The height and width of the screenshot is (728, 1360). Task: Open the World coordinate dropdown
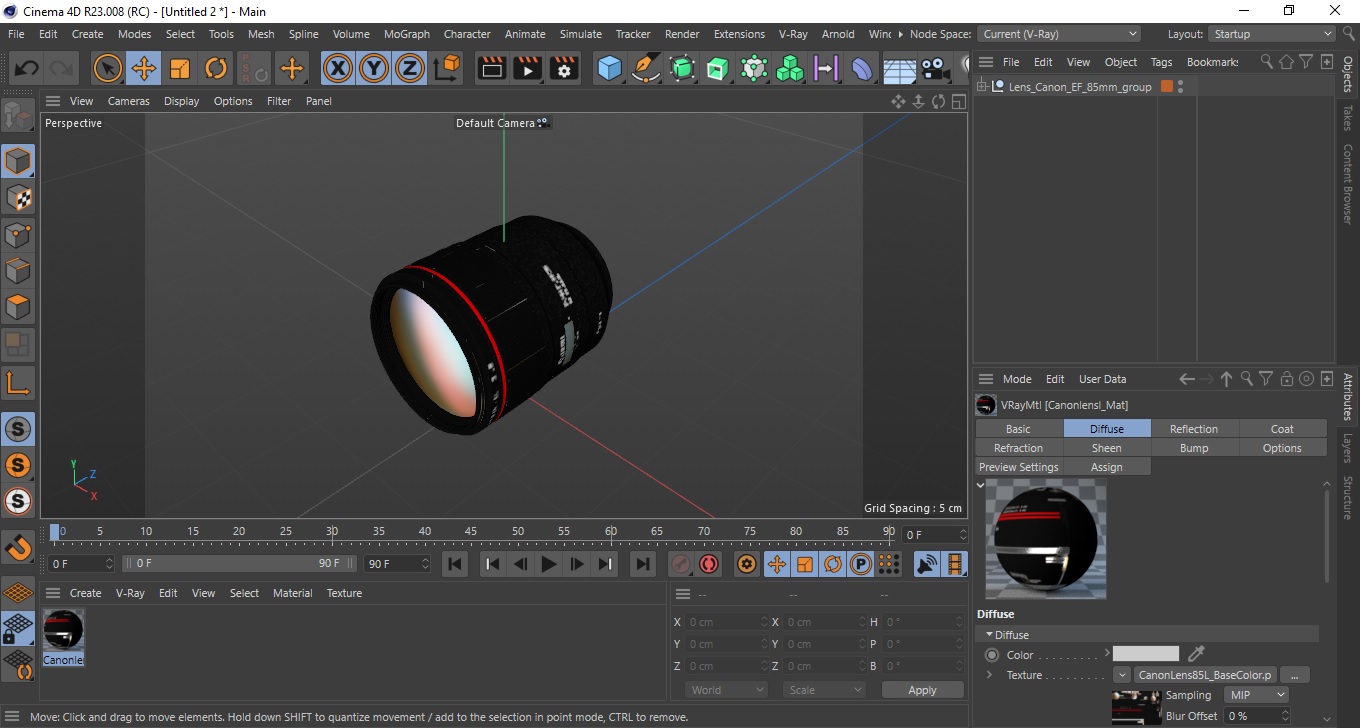tap(727, 690)
